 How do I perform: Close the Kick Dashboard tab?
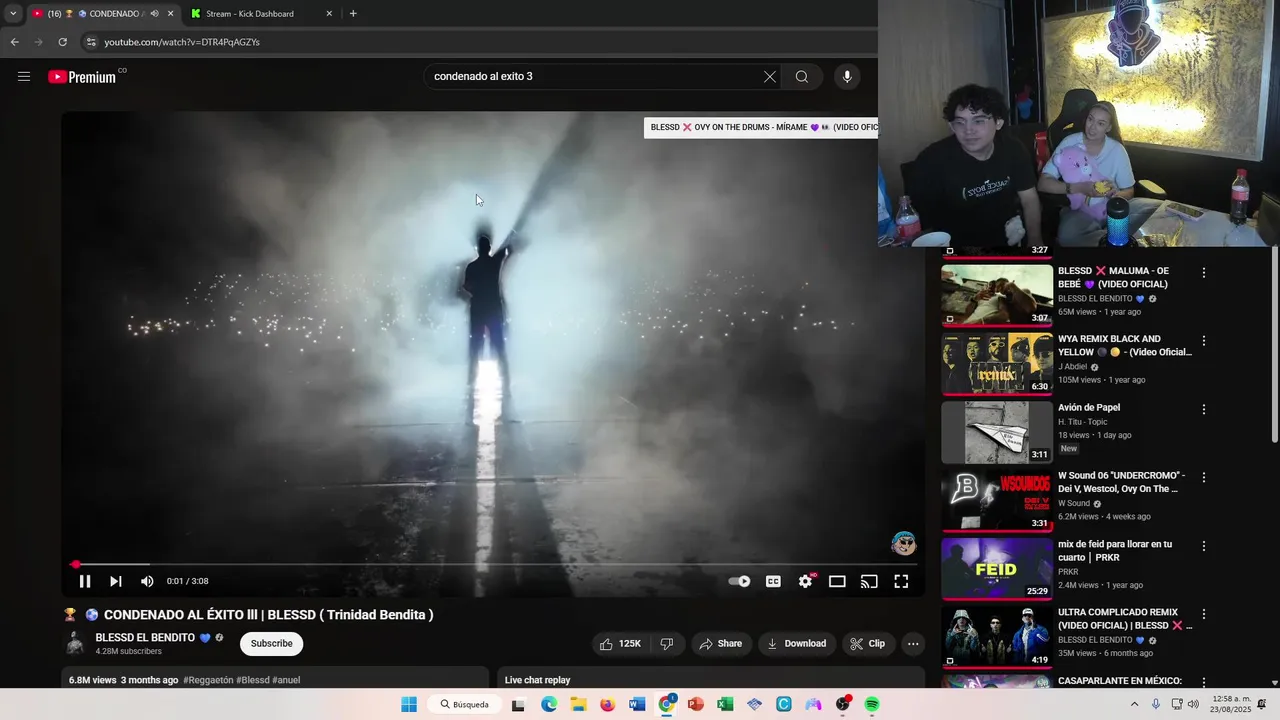329,14
